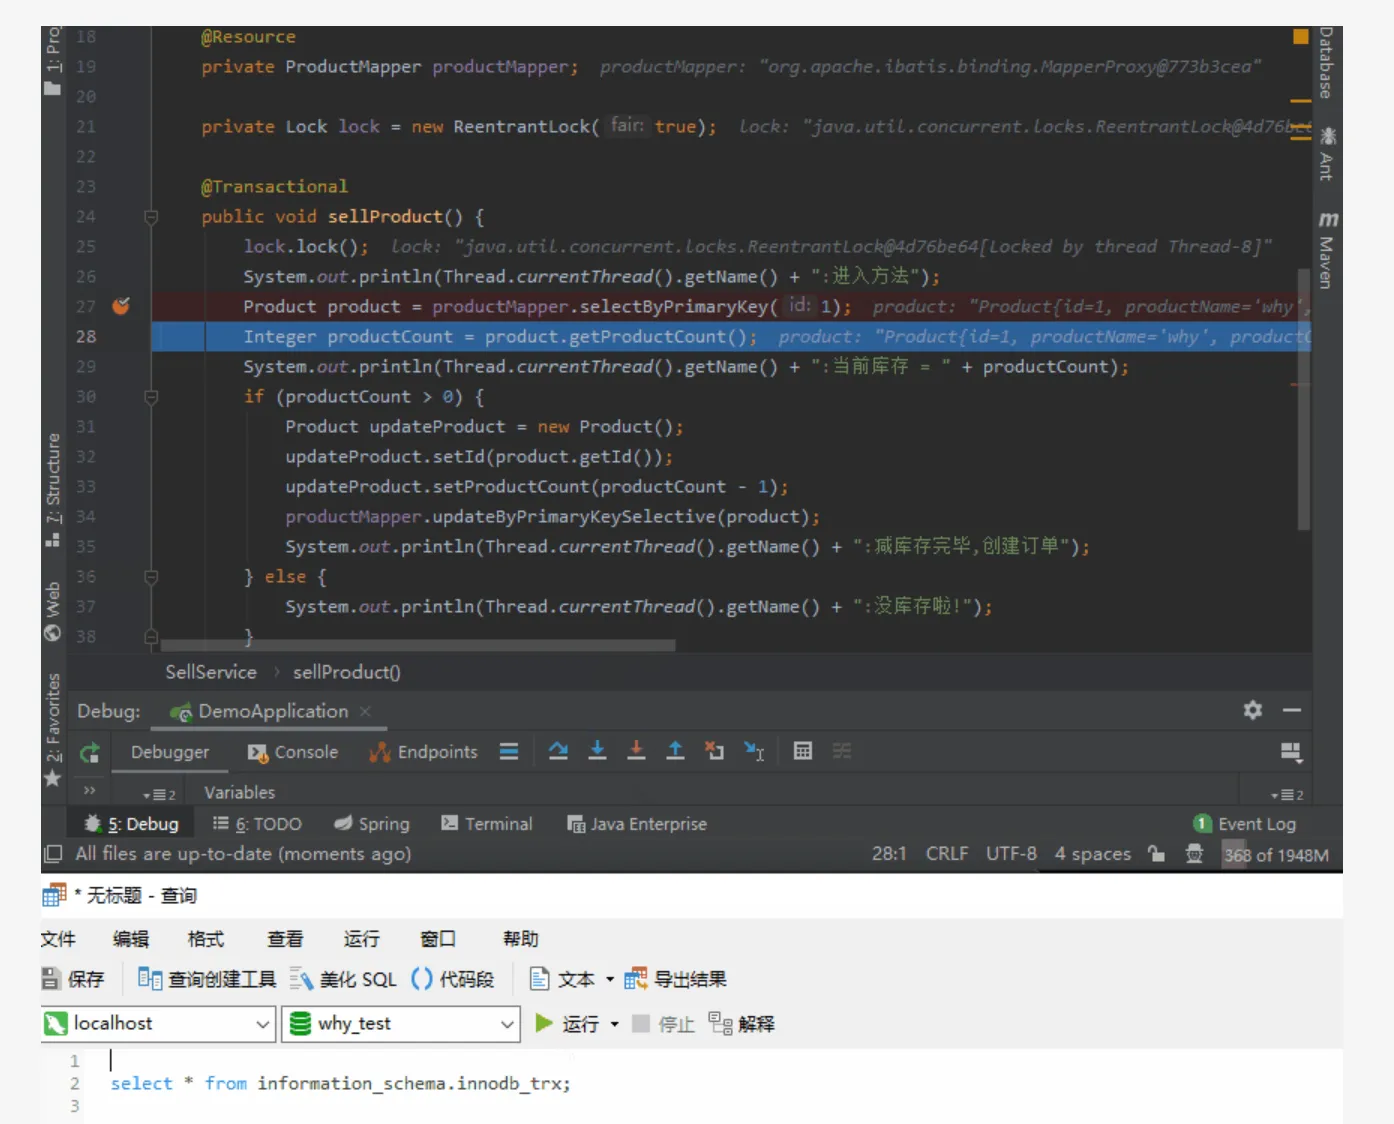Open the Maven side panel
The width and height of the screenshot is (1394, 1124).
click(x=1327, y=249)
